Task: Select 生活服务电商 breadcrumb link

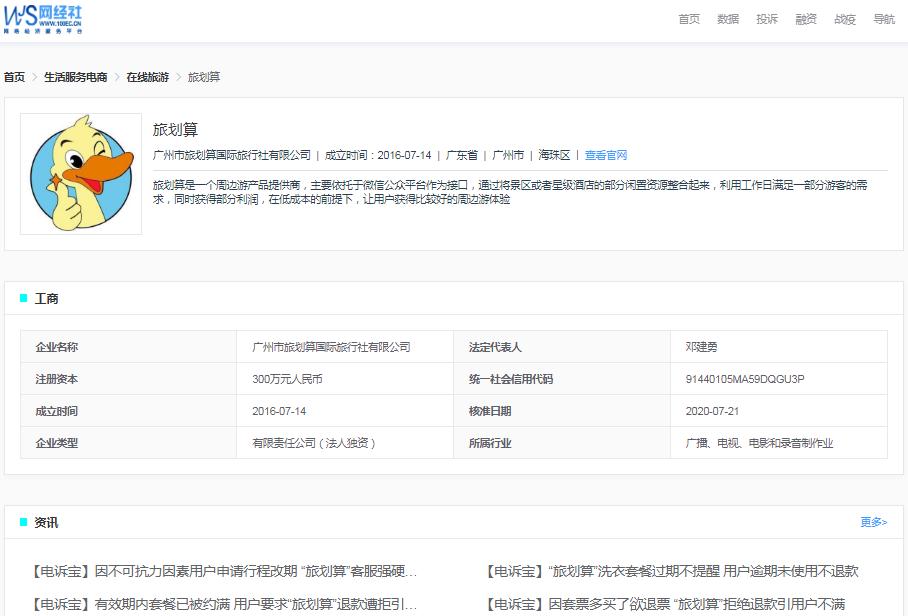Action: (75, 76)
